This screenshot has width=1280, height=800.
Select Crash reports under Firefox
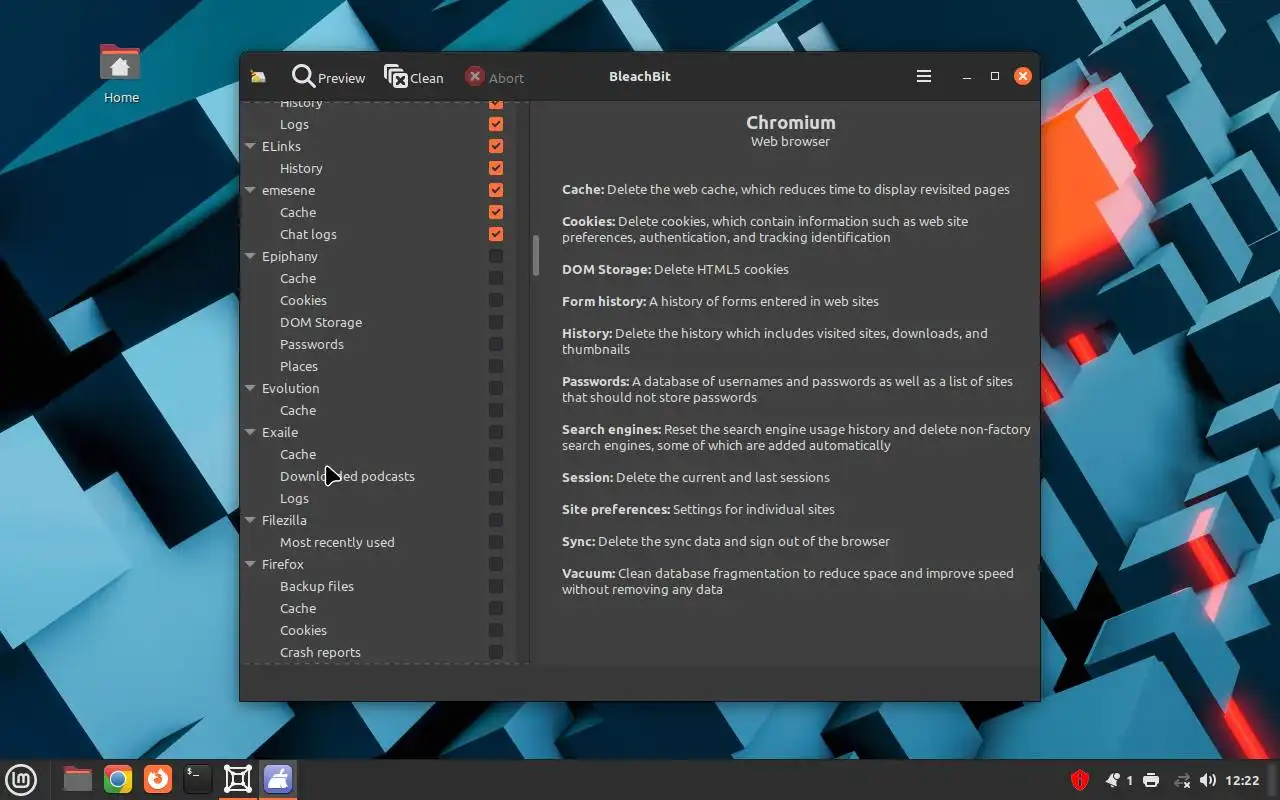(x=320, y=652)
